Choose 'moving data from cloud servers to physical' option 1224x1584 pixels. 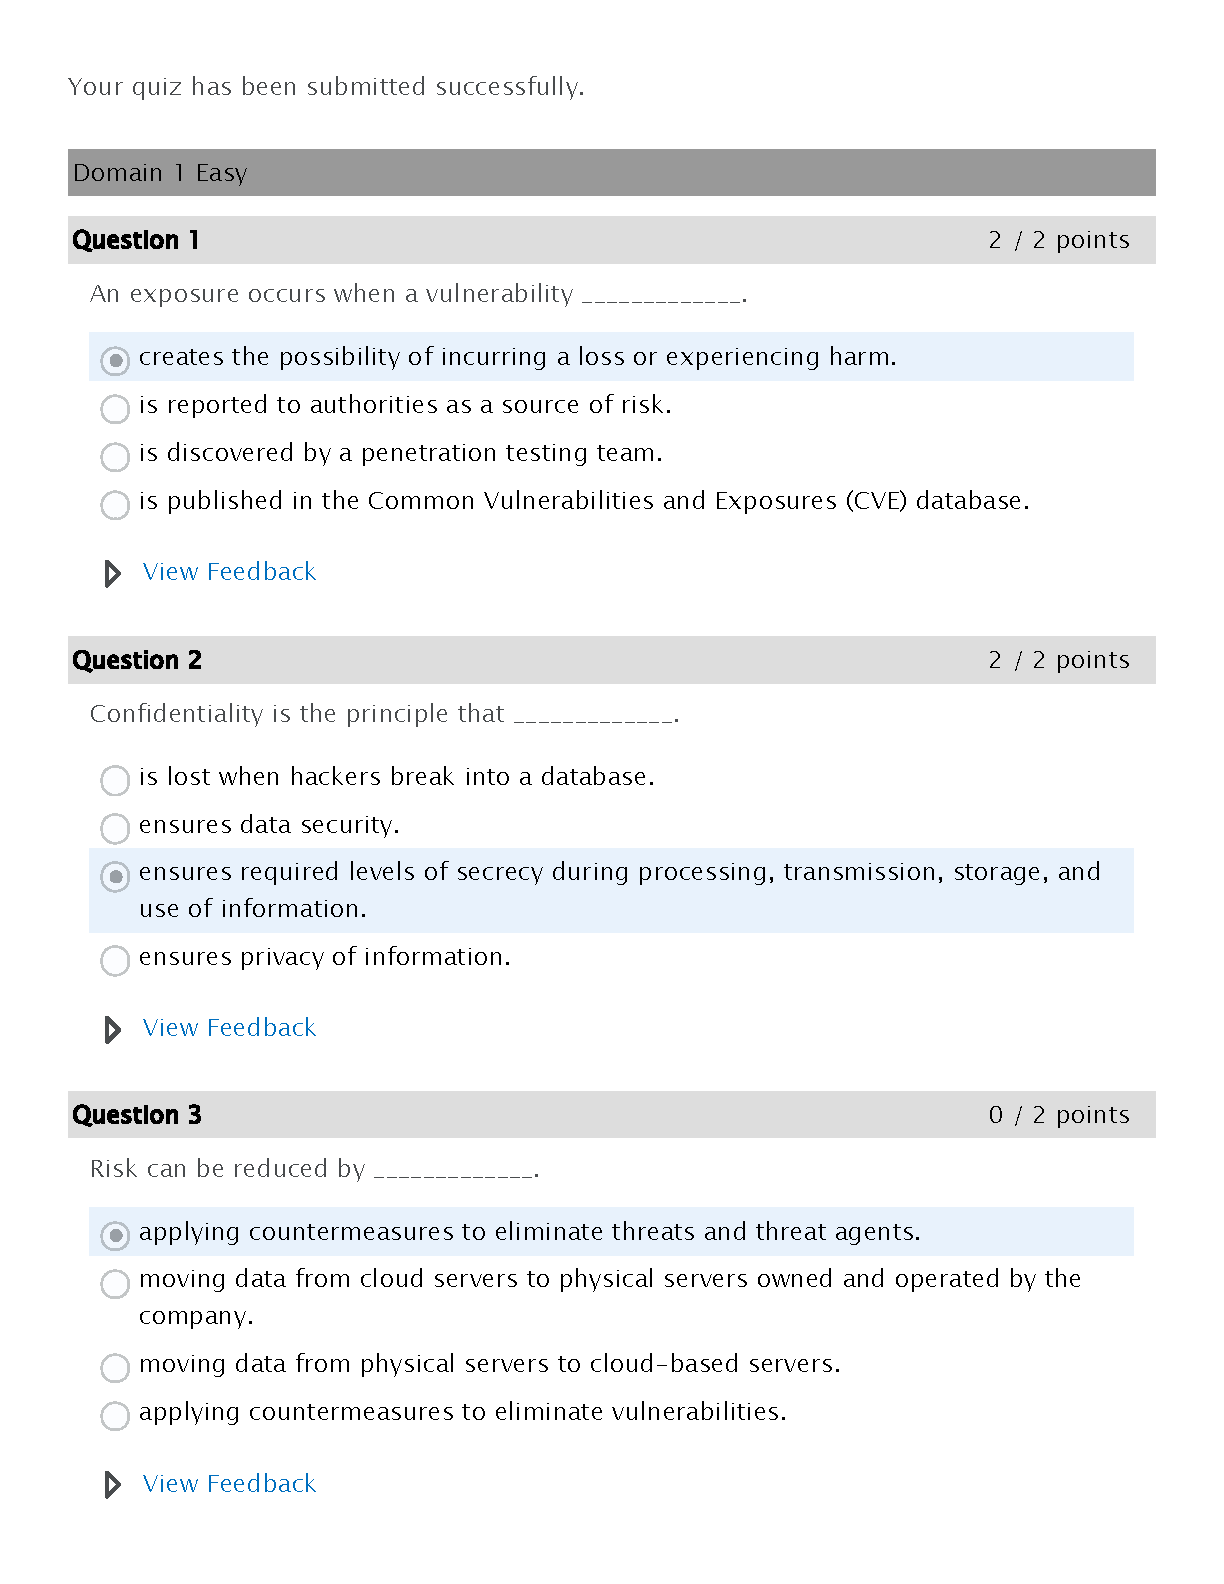115,1283
